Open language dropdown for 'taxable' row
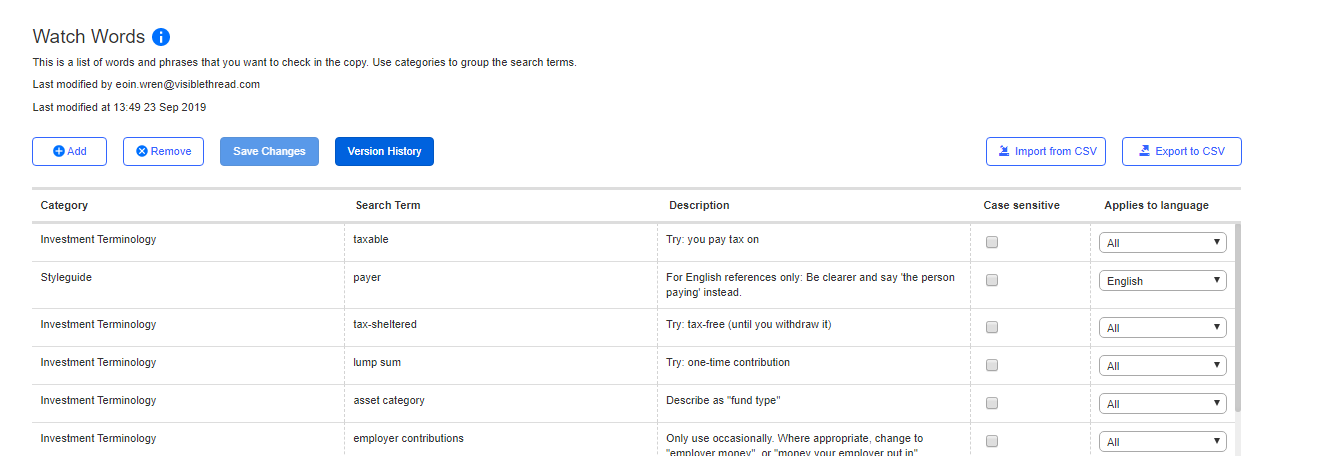Image resolution: width=1327 pixels, height=456 pixels. tap(1163, 242)
